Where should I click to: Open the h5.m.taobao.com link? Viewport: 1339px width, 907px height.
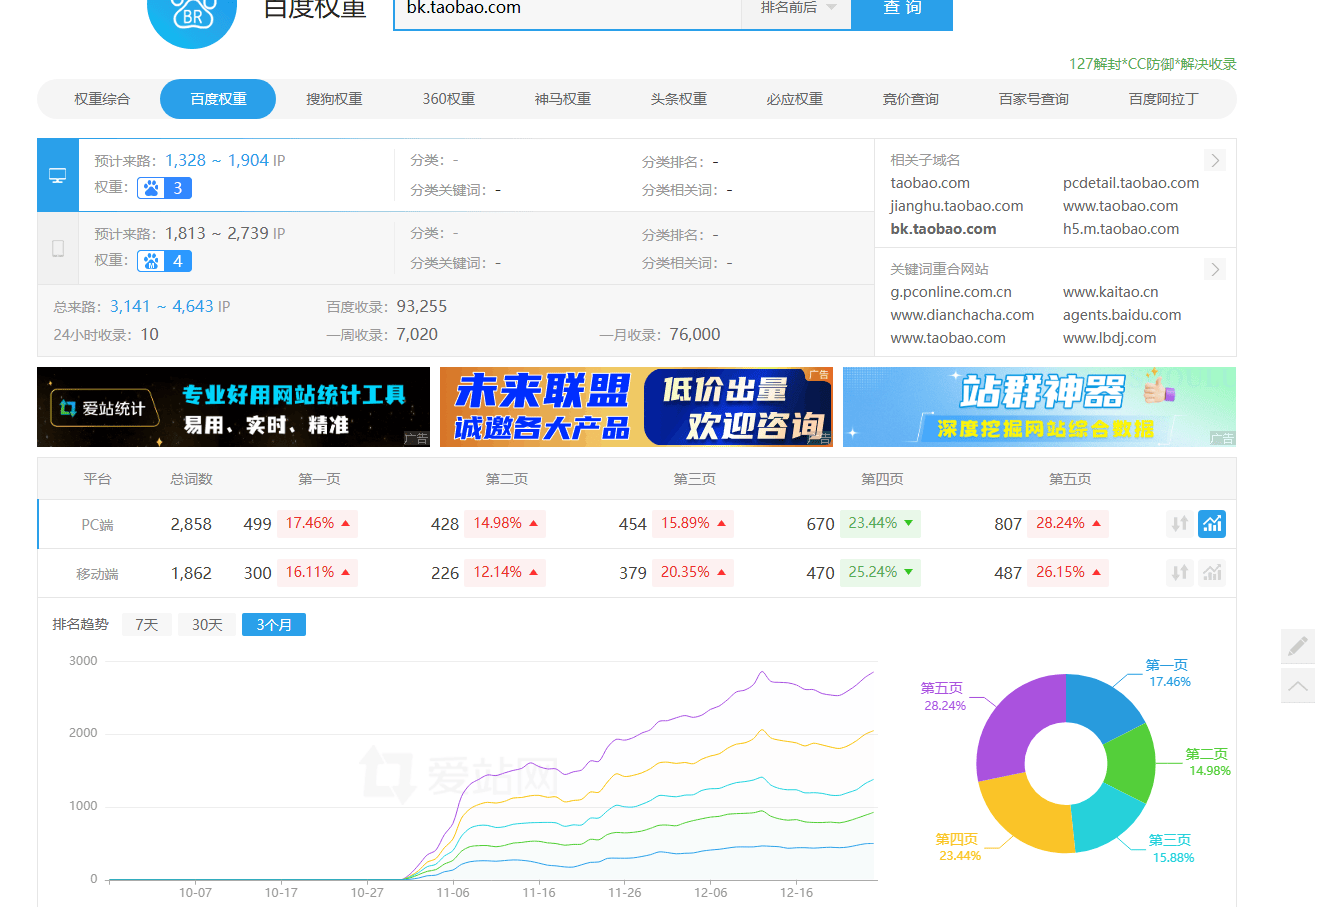1121,229
